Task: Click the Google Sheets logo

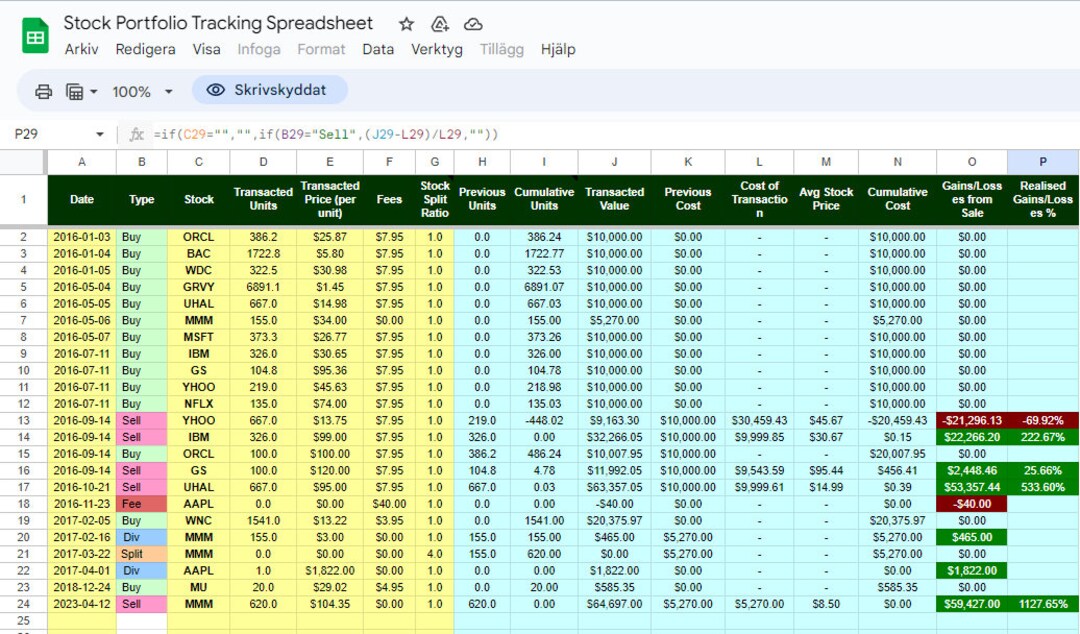Action: coord(35,33)
